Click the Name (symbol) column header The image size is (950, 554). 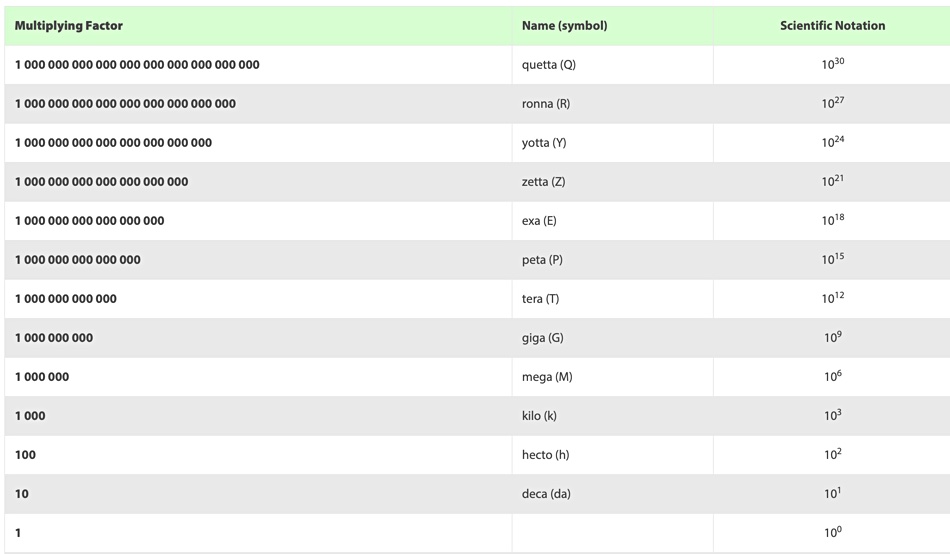(613, 25)
